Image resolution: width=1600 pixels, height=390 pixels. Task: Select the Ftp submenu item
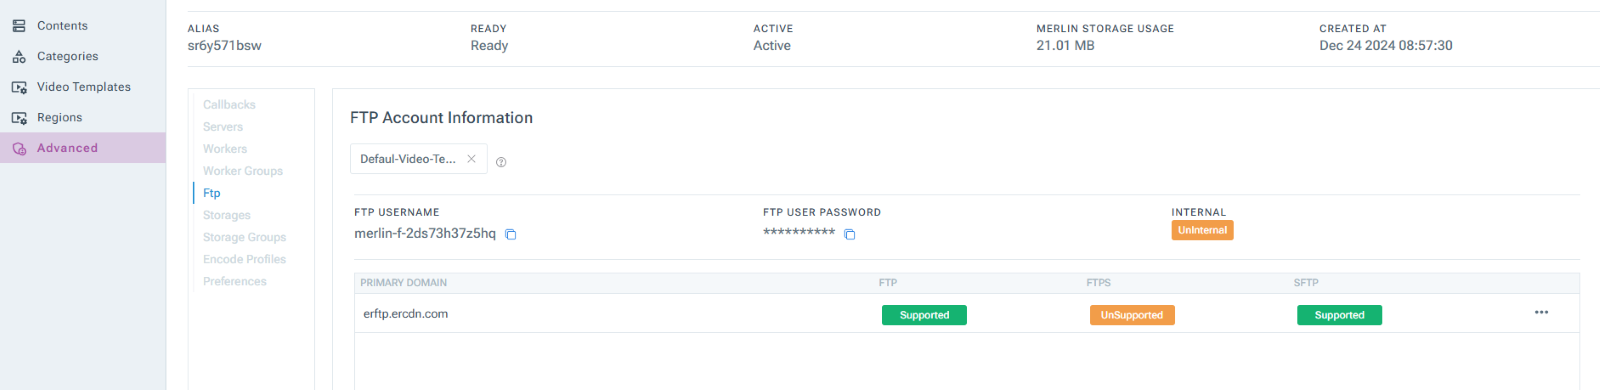coord(211,193)
